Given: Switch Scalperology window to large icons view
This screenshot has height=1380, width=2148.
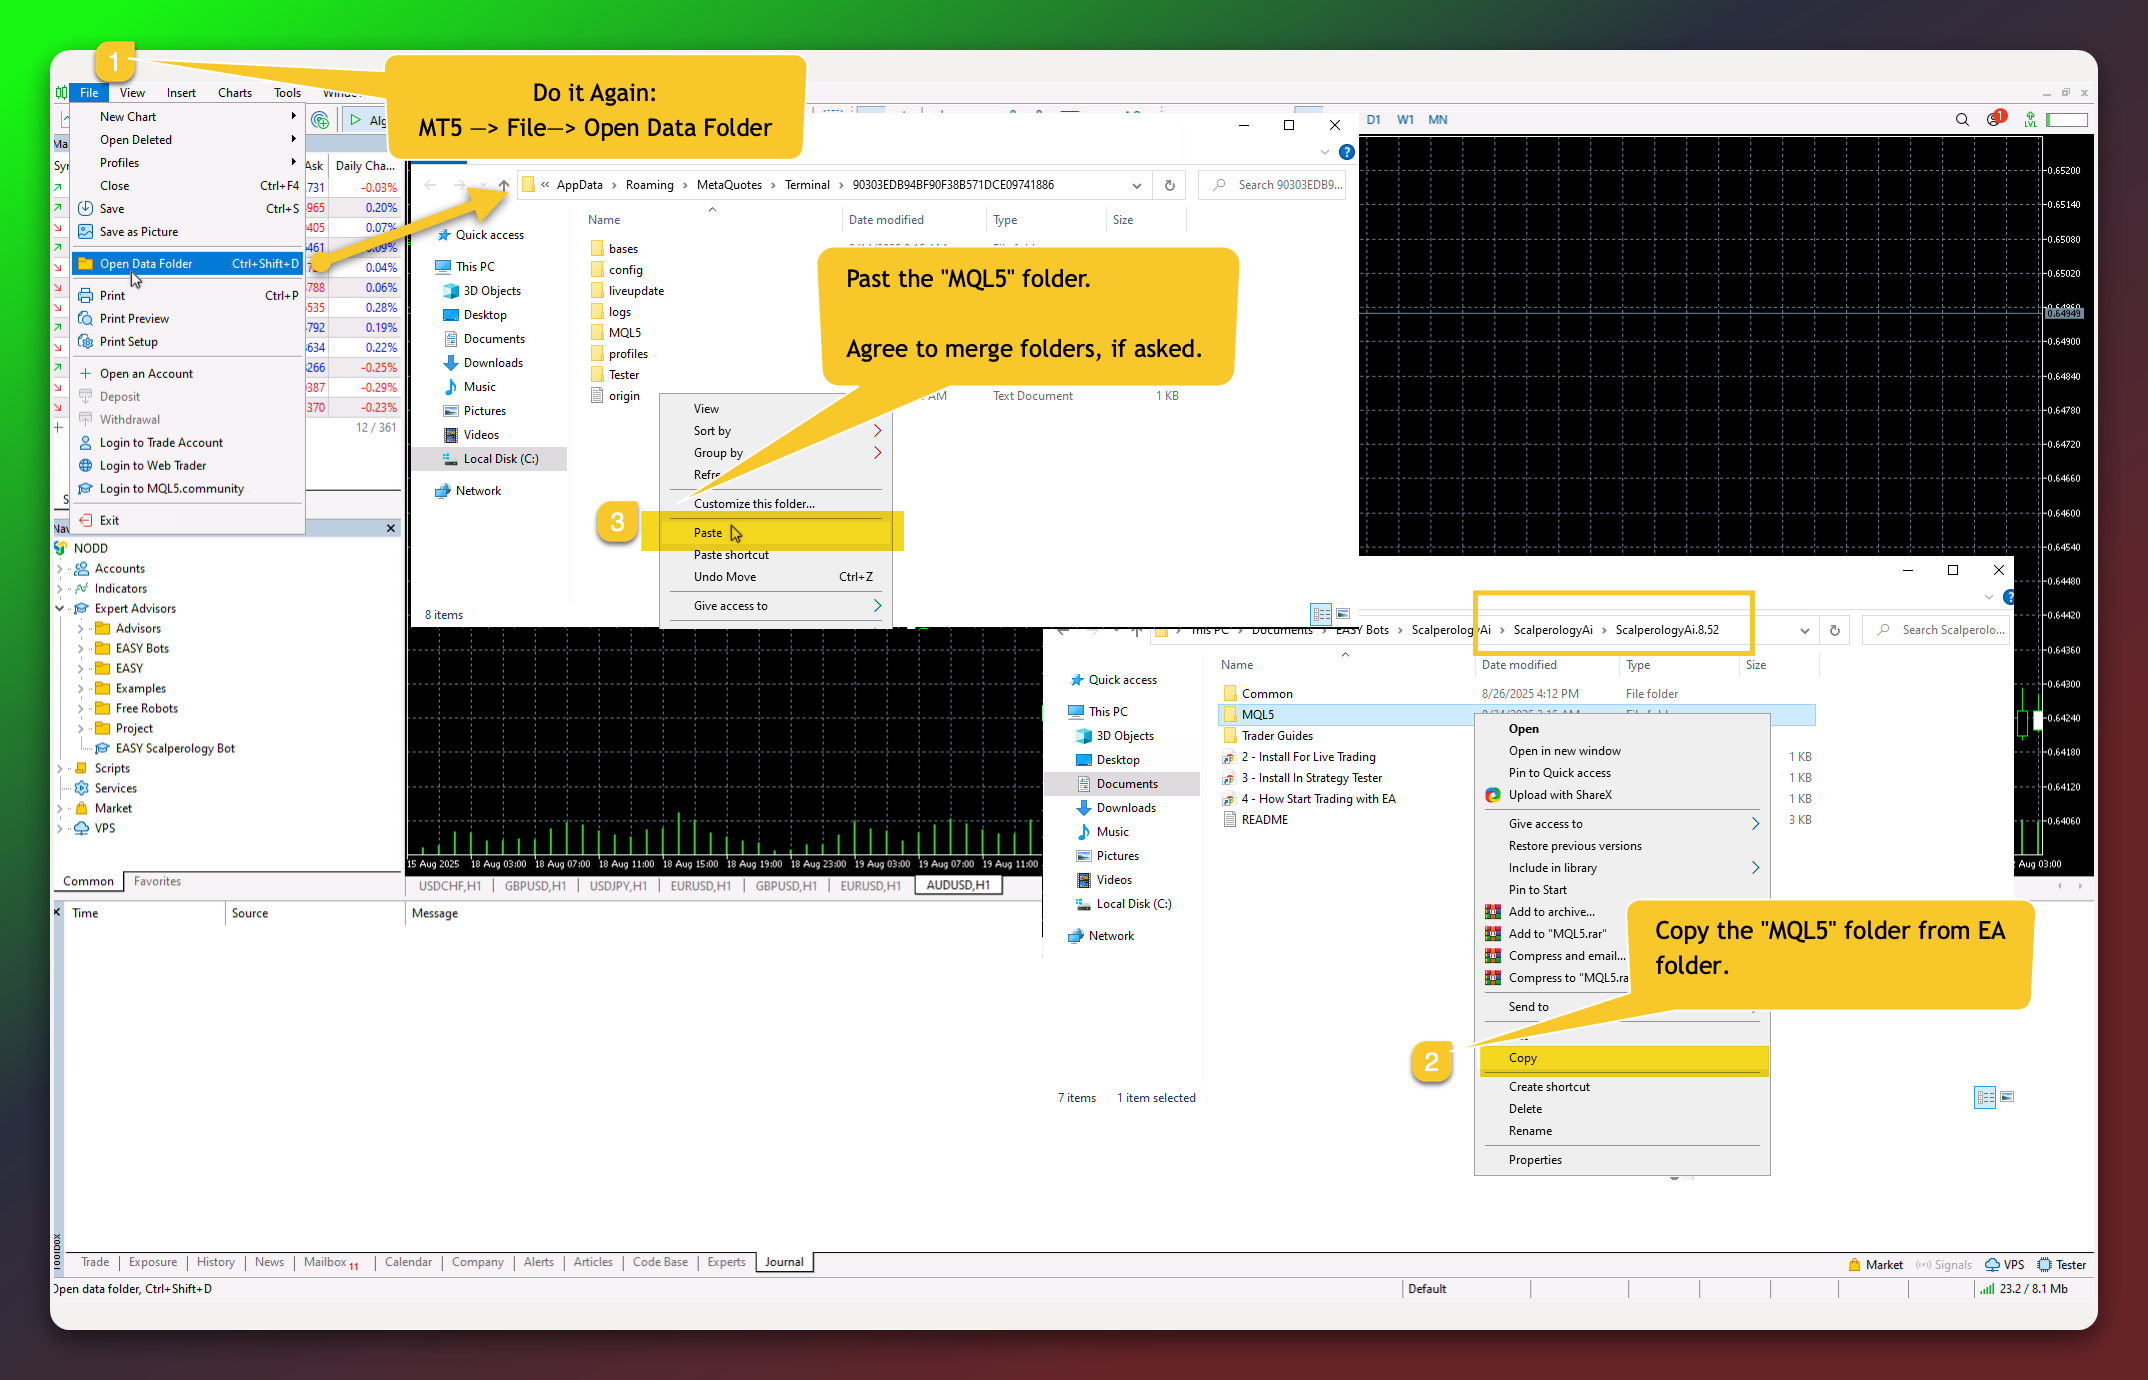Looking at the screenshot, I should tap(2007, 1097).
